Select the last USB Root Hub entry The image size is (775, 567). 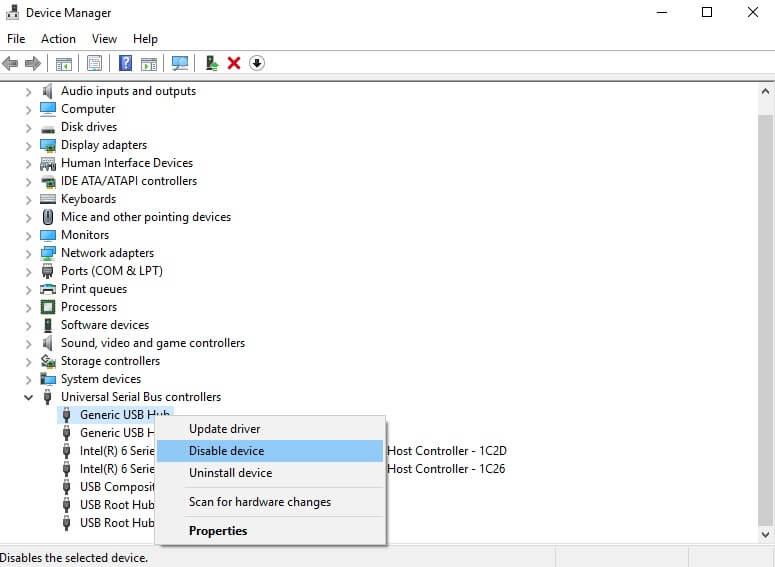click(117, 523)
